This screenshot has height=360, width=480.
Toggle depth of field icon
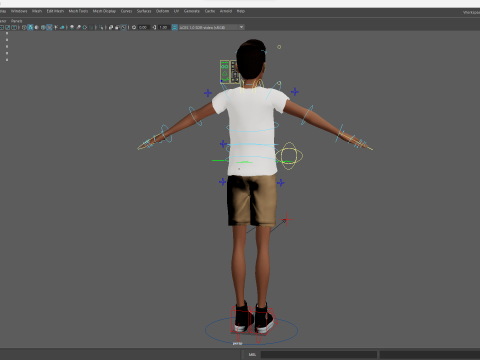pos(92,27)
